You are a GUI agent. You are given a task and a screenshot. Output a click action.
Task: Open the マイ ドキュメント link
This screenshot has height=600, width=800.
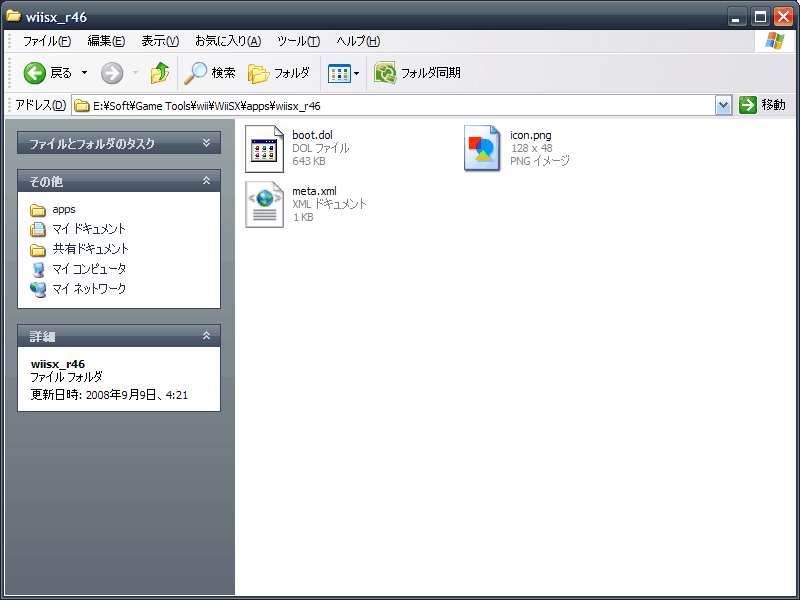click(89, 229)
